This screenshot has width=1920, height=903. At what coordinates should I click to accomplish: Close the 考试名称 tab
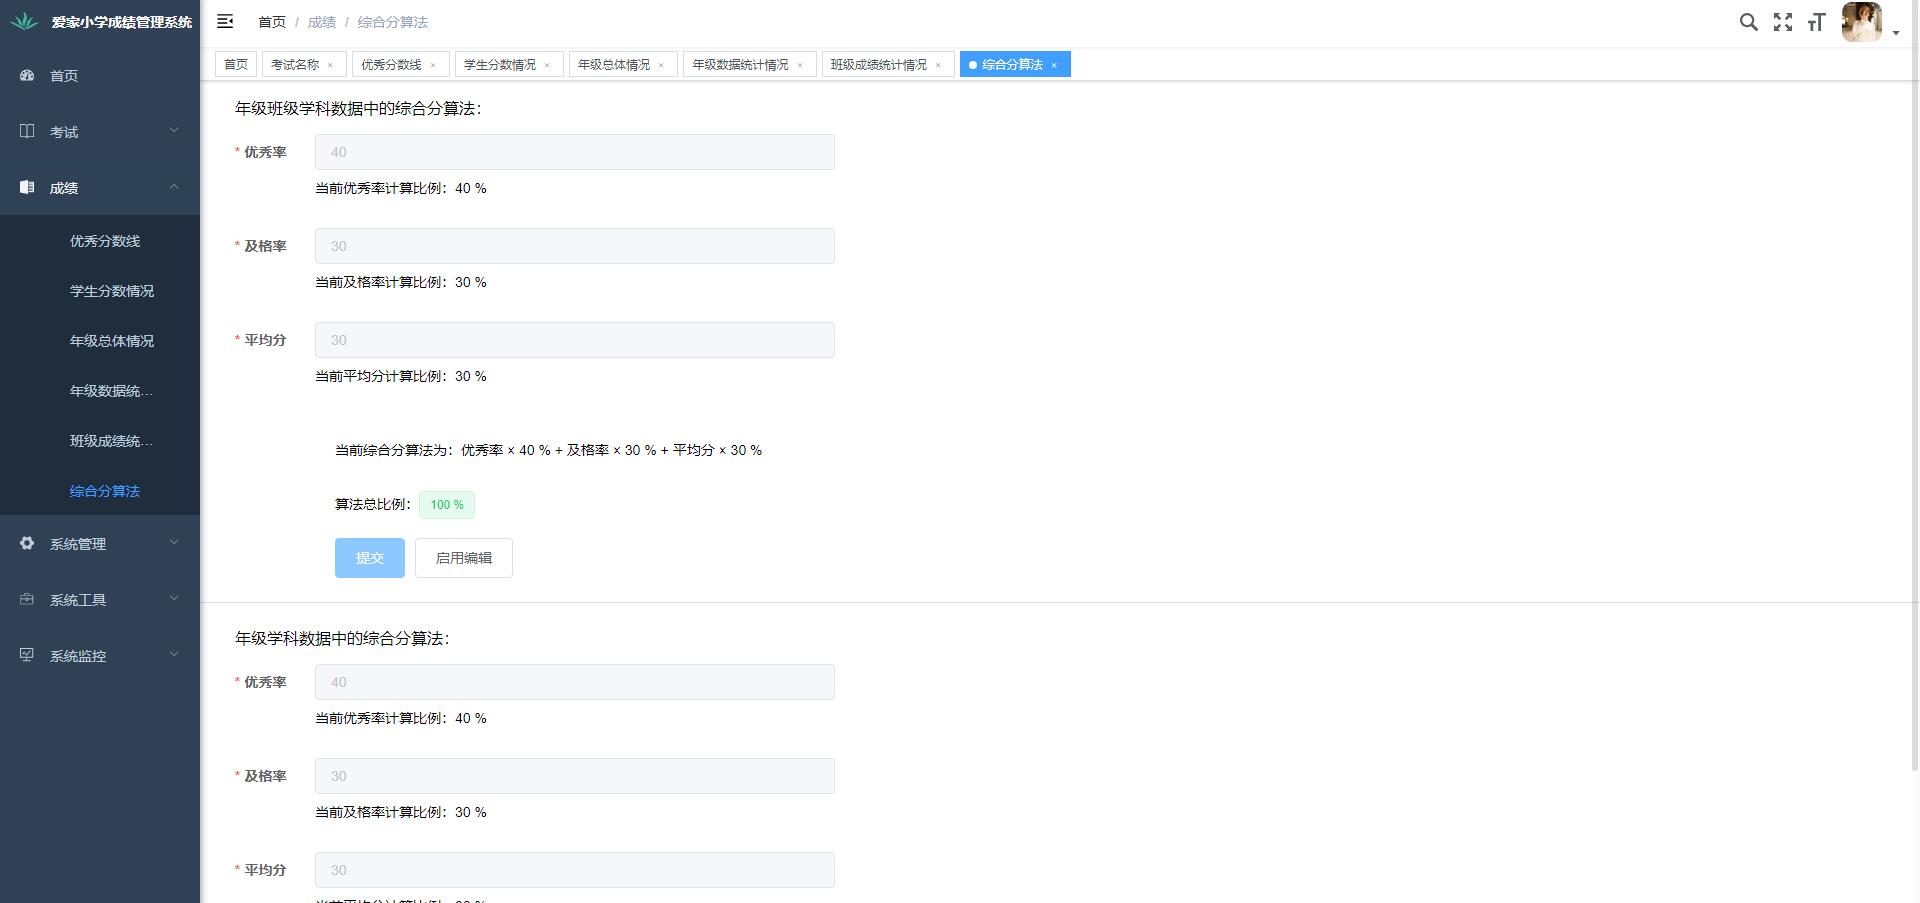click(330, 65)
